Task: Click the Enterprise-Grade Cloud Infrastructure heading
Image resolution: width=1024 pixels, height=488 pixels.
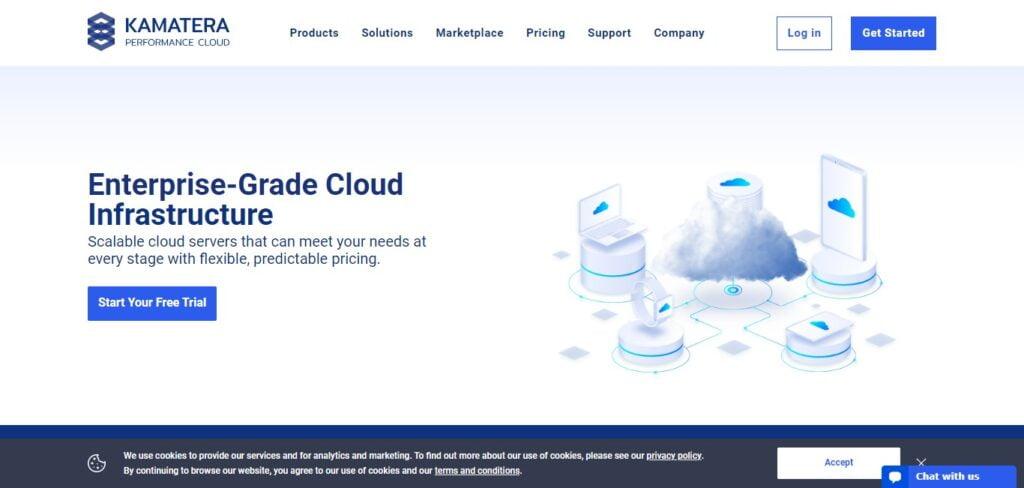Action: [246, 199]
